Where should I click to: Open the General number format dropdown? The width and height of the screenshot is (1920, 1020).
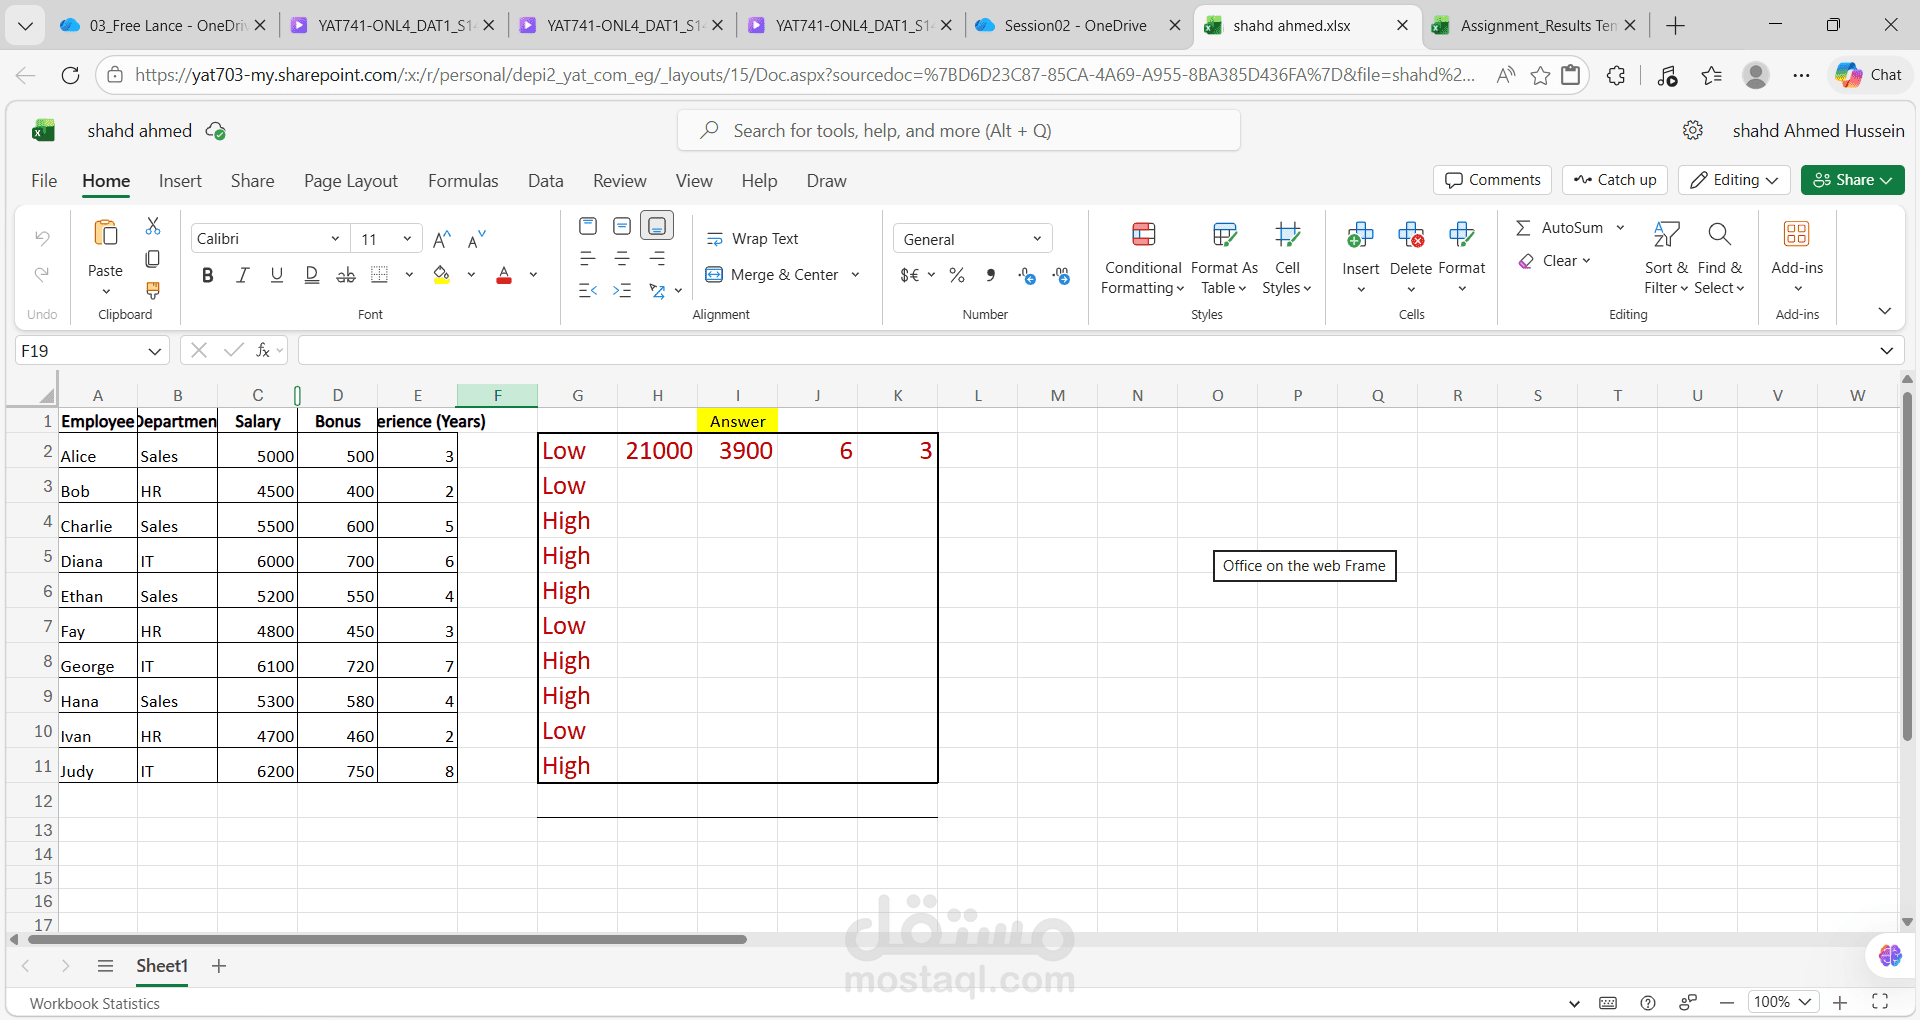[x=1037, y=238]
